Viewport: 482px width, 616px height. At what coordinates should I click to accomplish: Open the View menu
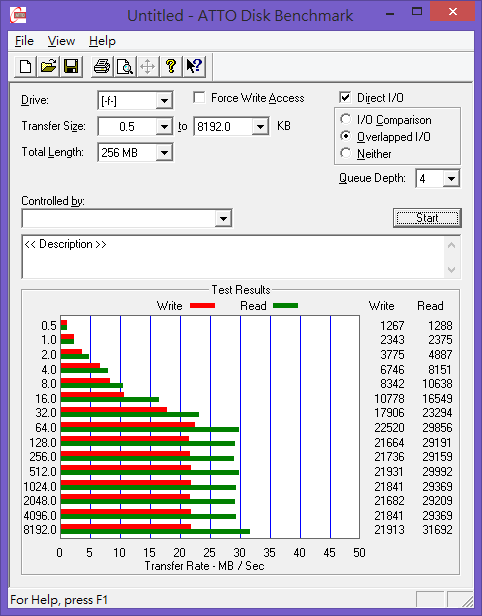click(x=61, y=41)
